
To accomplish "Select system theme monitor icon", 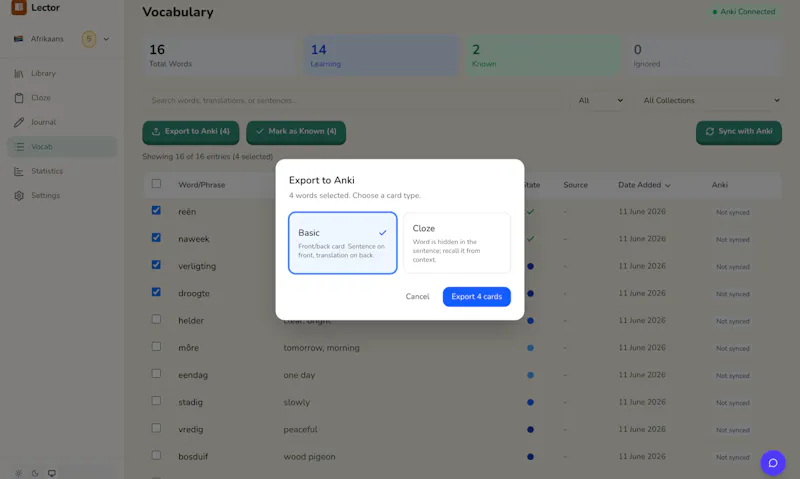I will point(52,473).
